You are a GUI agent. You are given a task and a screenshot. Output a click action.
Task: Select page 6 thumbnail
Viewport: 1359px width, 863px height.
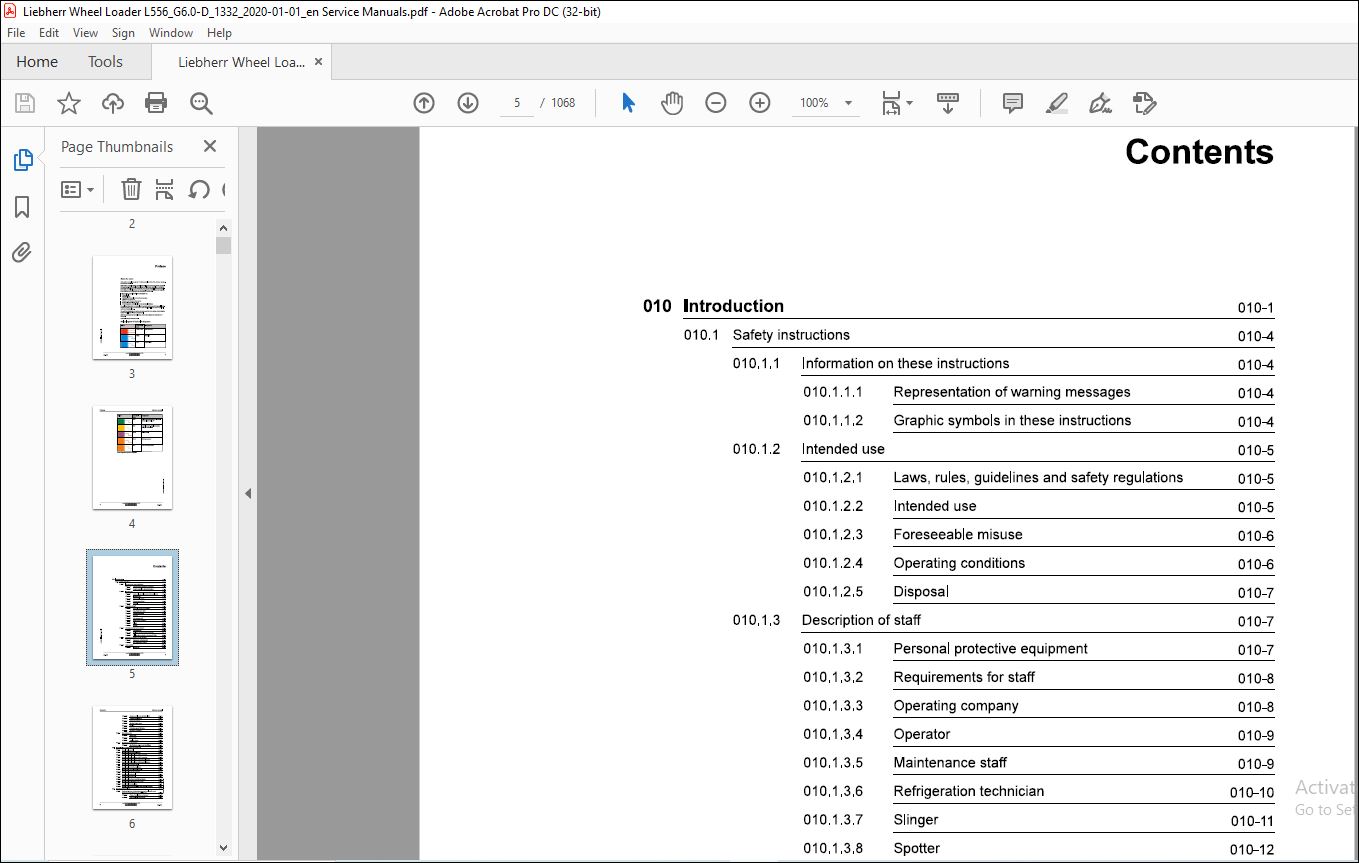coord(132,758)
